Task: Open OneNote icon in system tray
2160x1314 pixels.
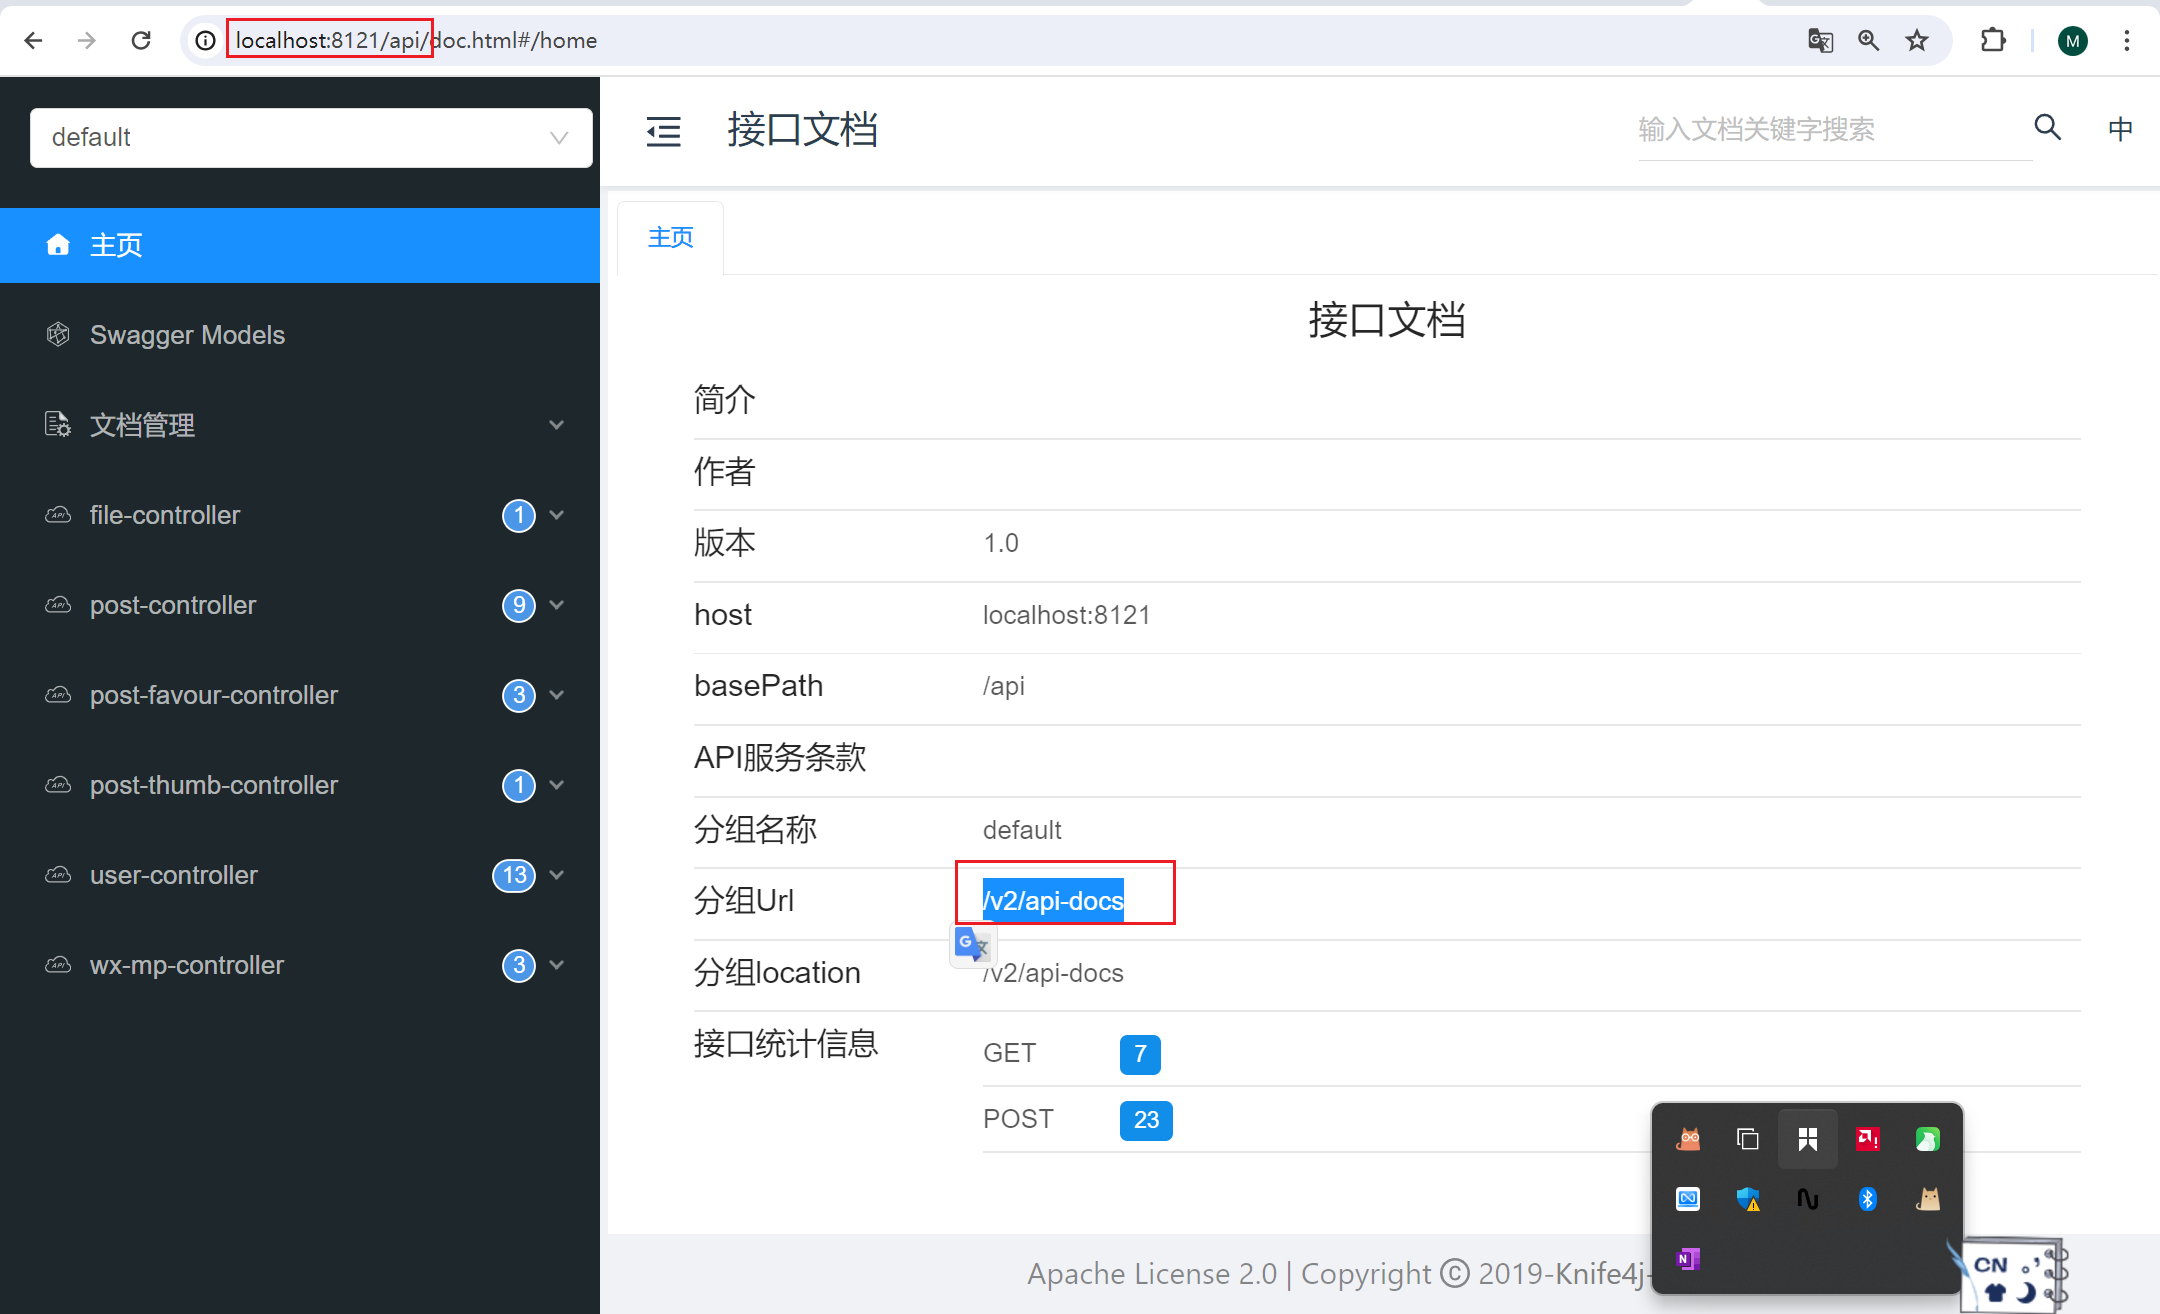Action: coord(1688,1259)
